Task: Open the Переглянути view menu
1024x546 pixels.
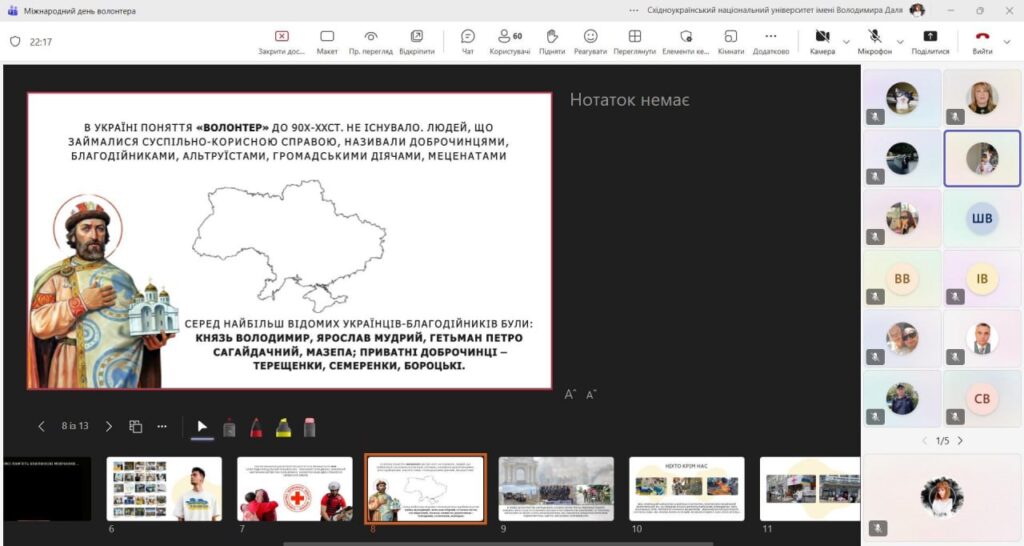Action: (x=634, y=41)
